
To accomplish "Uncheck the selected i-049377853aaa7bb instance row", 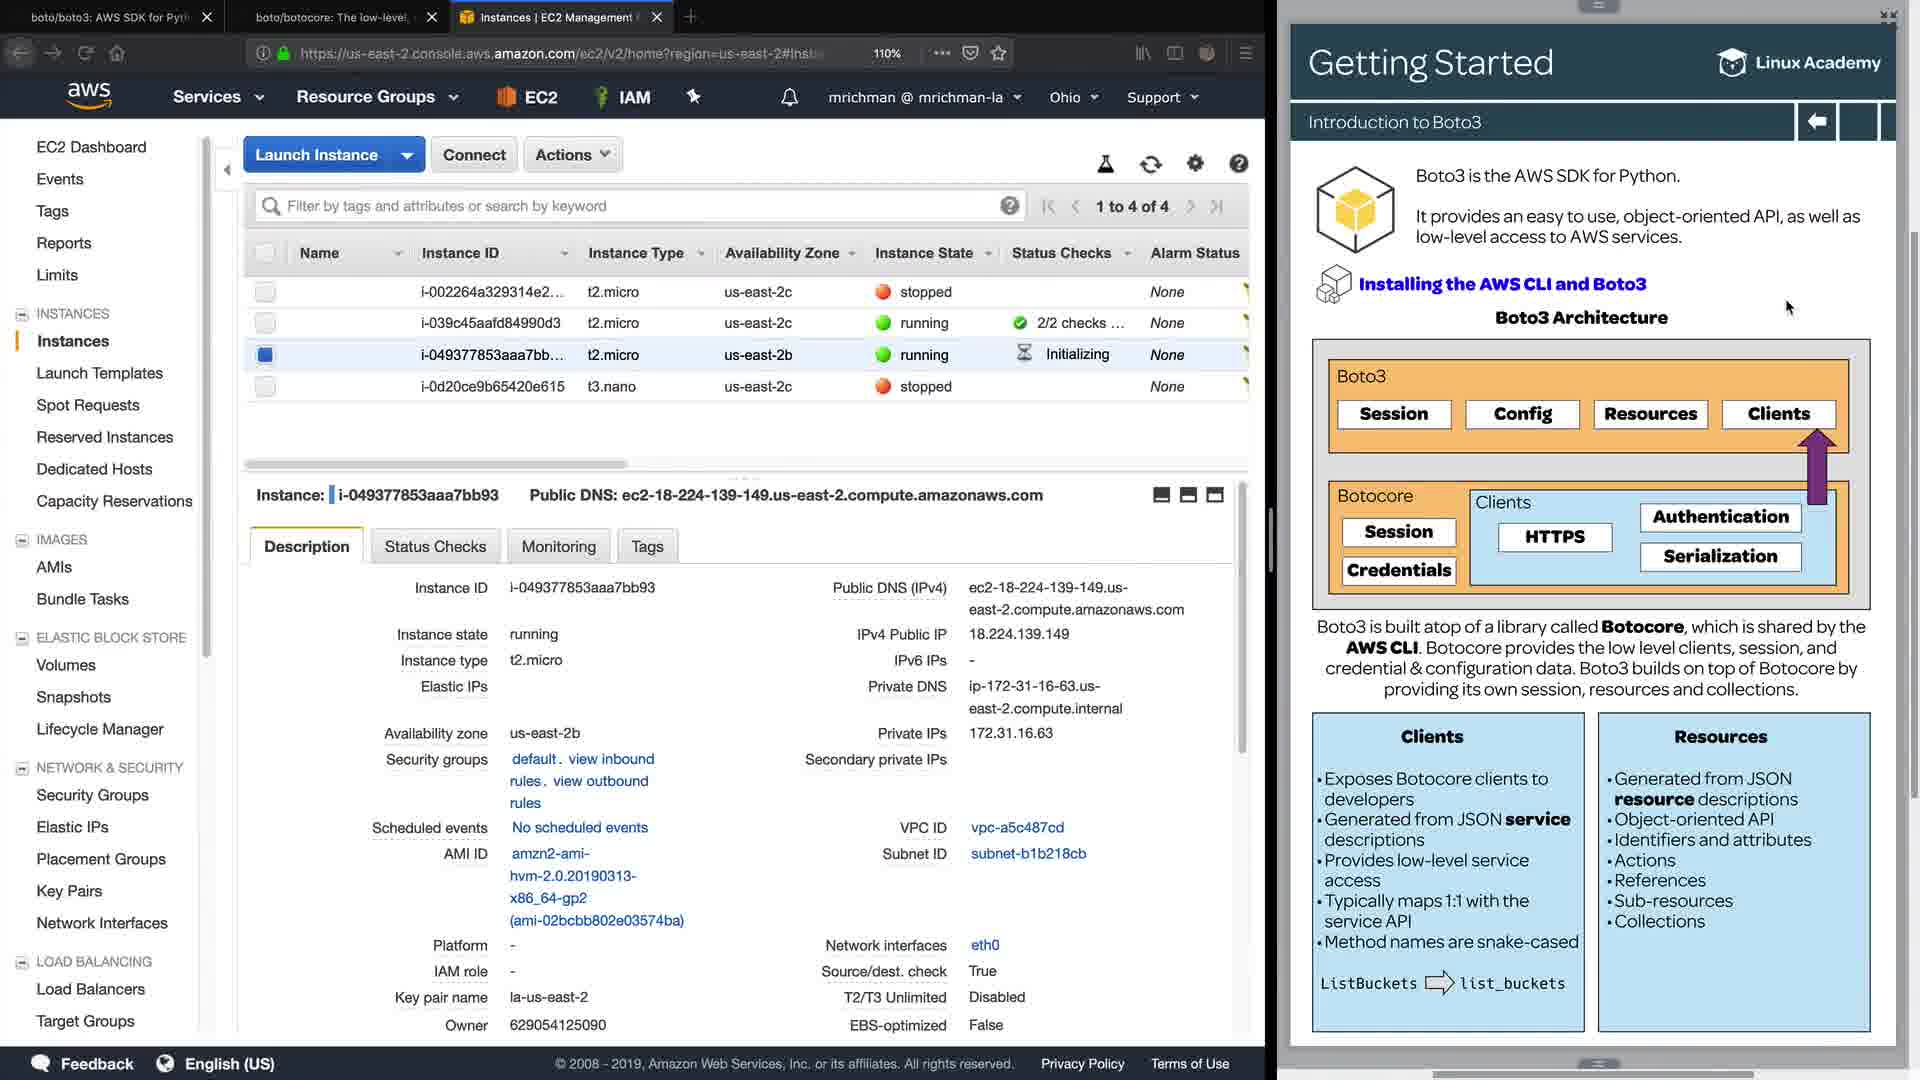I will click(x=265, y=355).
